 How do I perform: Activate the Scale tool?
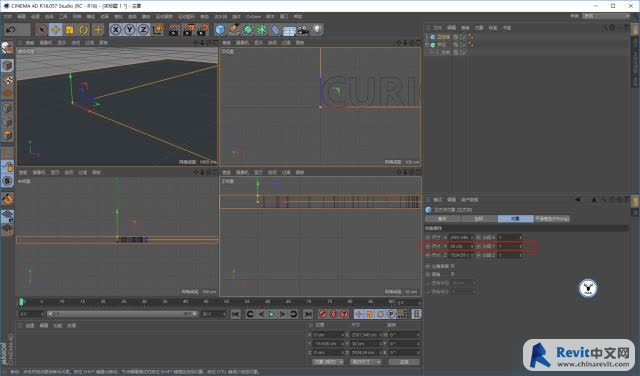69,29
